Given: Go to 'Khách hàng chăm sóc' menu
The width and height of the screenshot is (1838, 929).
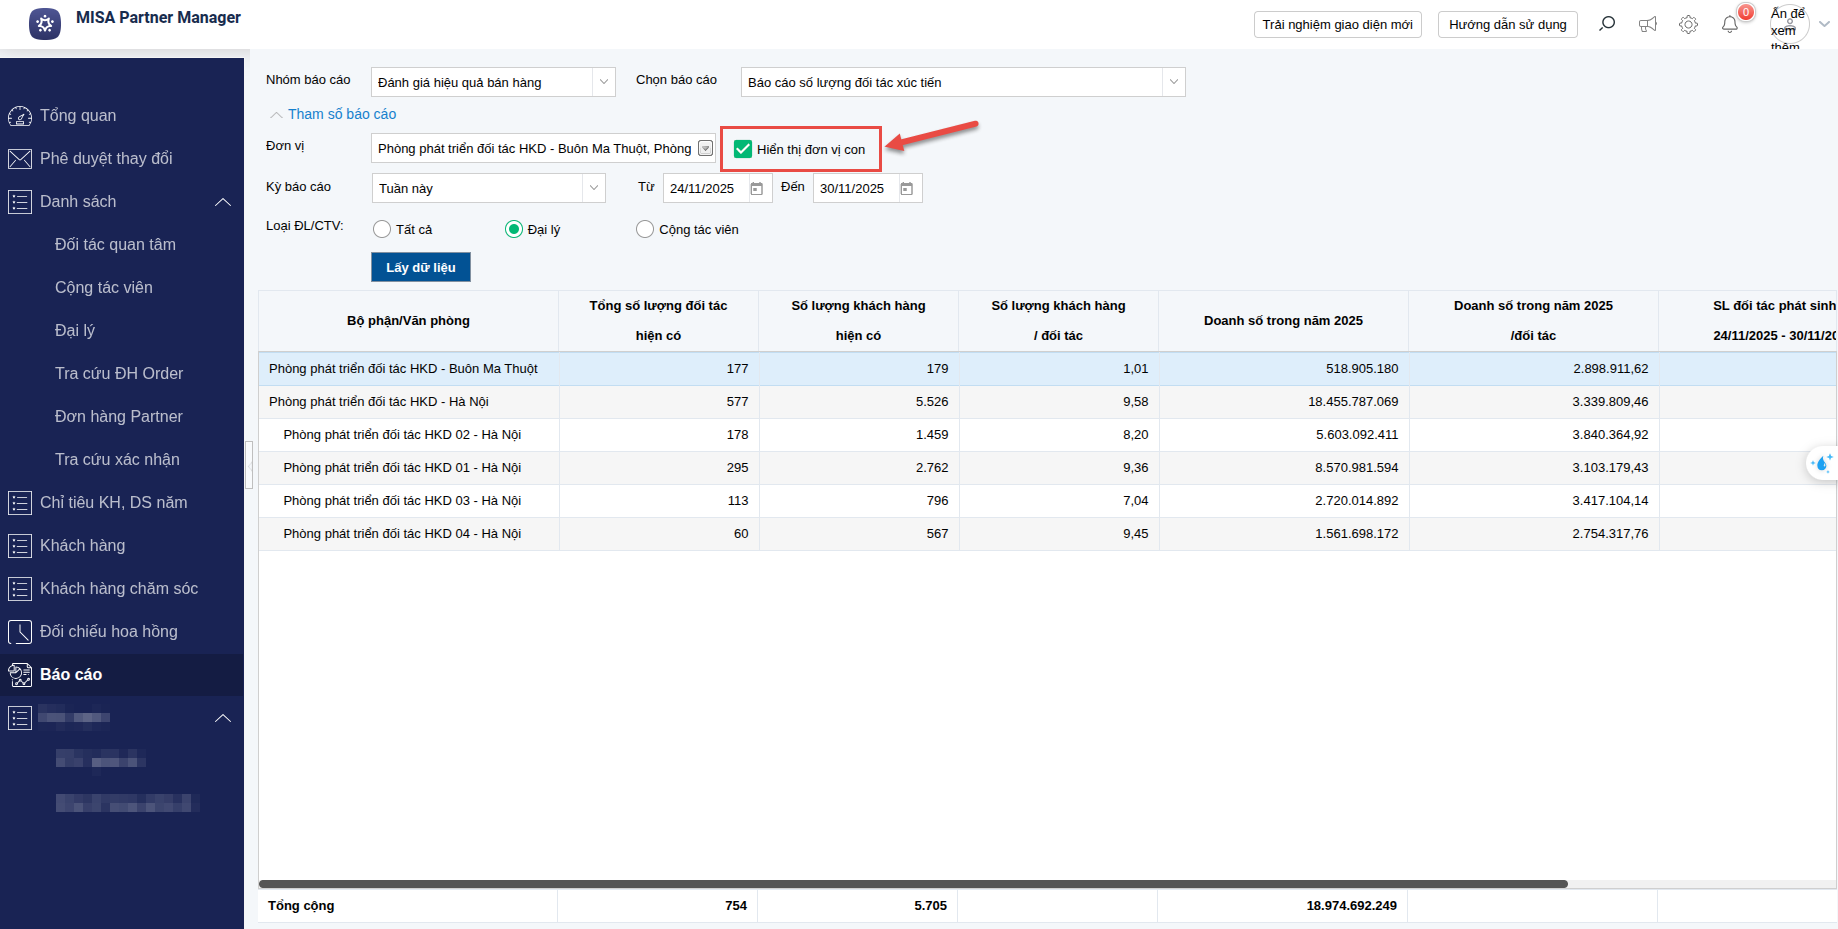Looking at the screenshot, I should 118,589.
